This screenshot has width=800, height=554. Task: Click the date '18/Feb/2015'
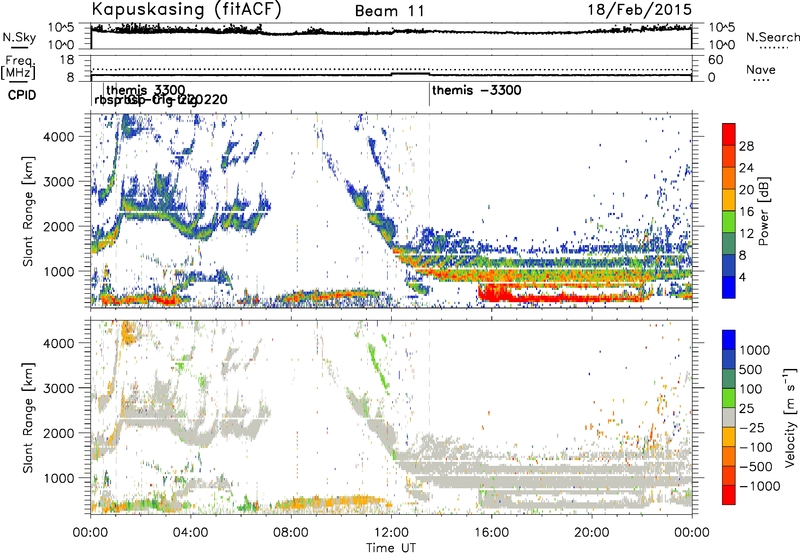pos(640,9)
